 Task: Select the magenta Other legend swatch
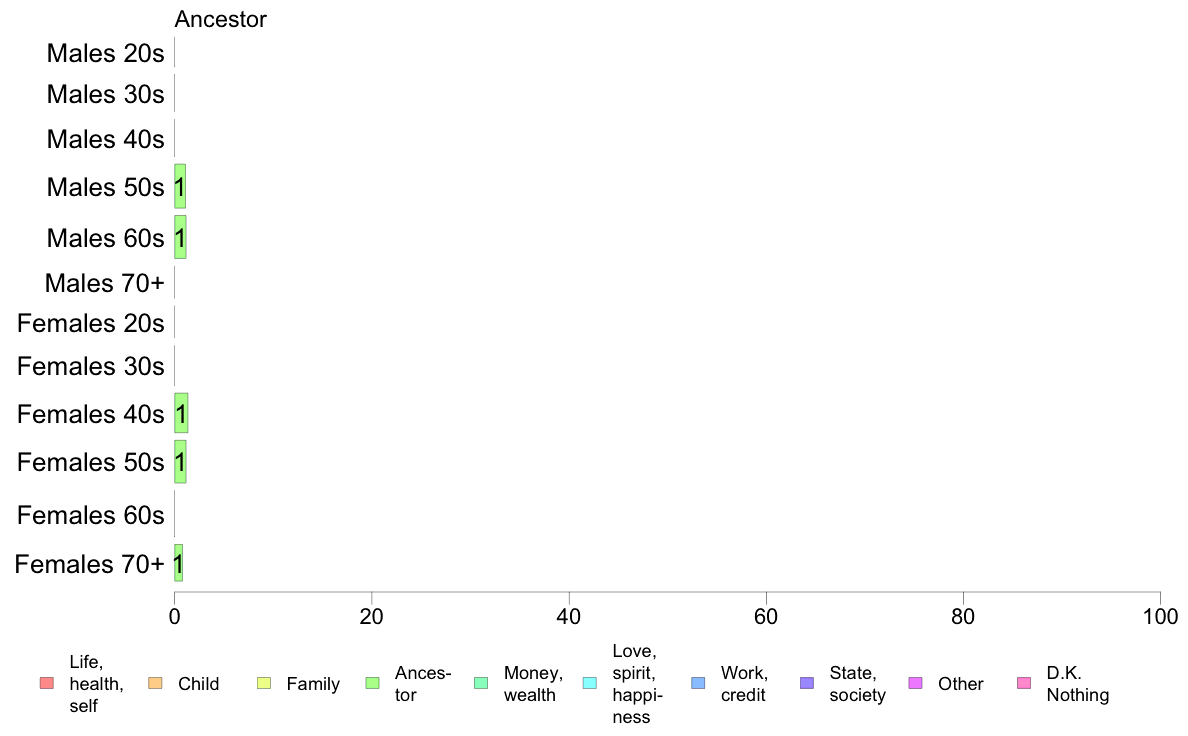[915, 683]
